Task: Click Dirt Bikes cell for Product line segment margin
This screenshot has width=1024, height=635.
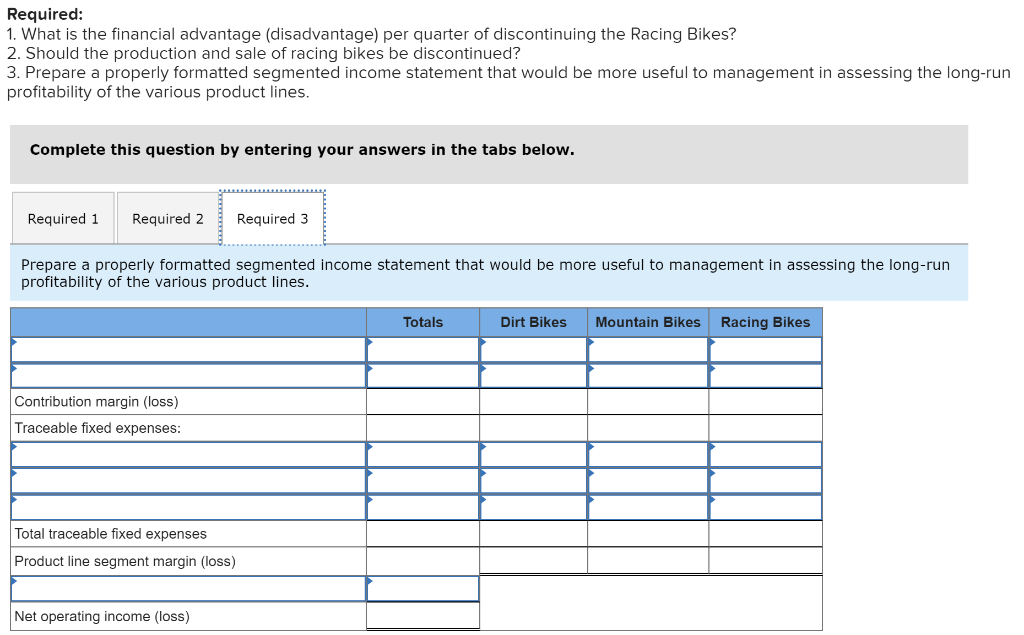Action: click(x=533, y=561)
